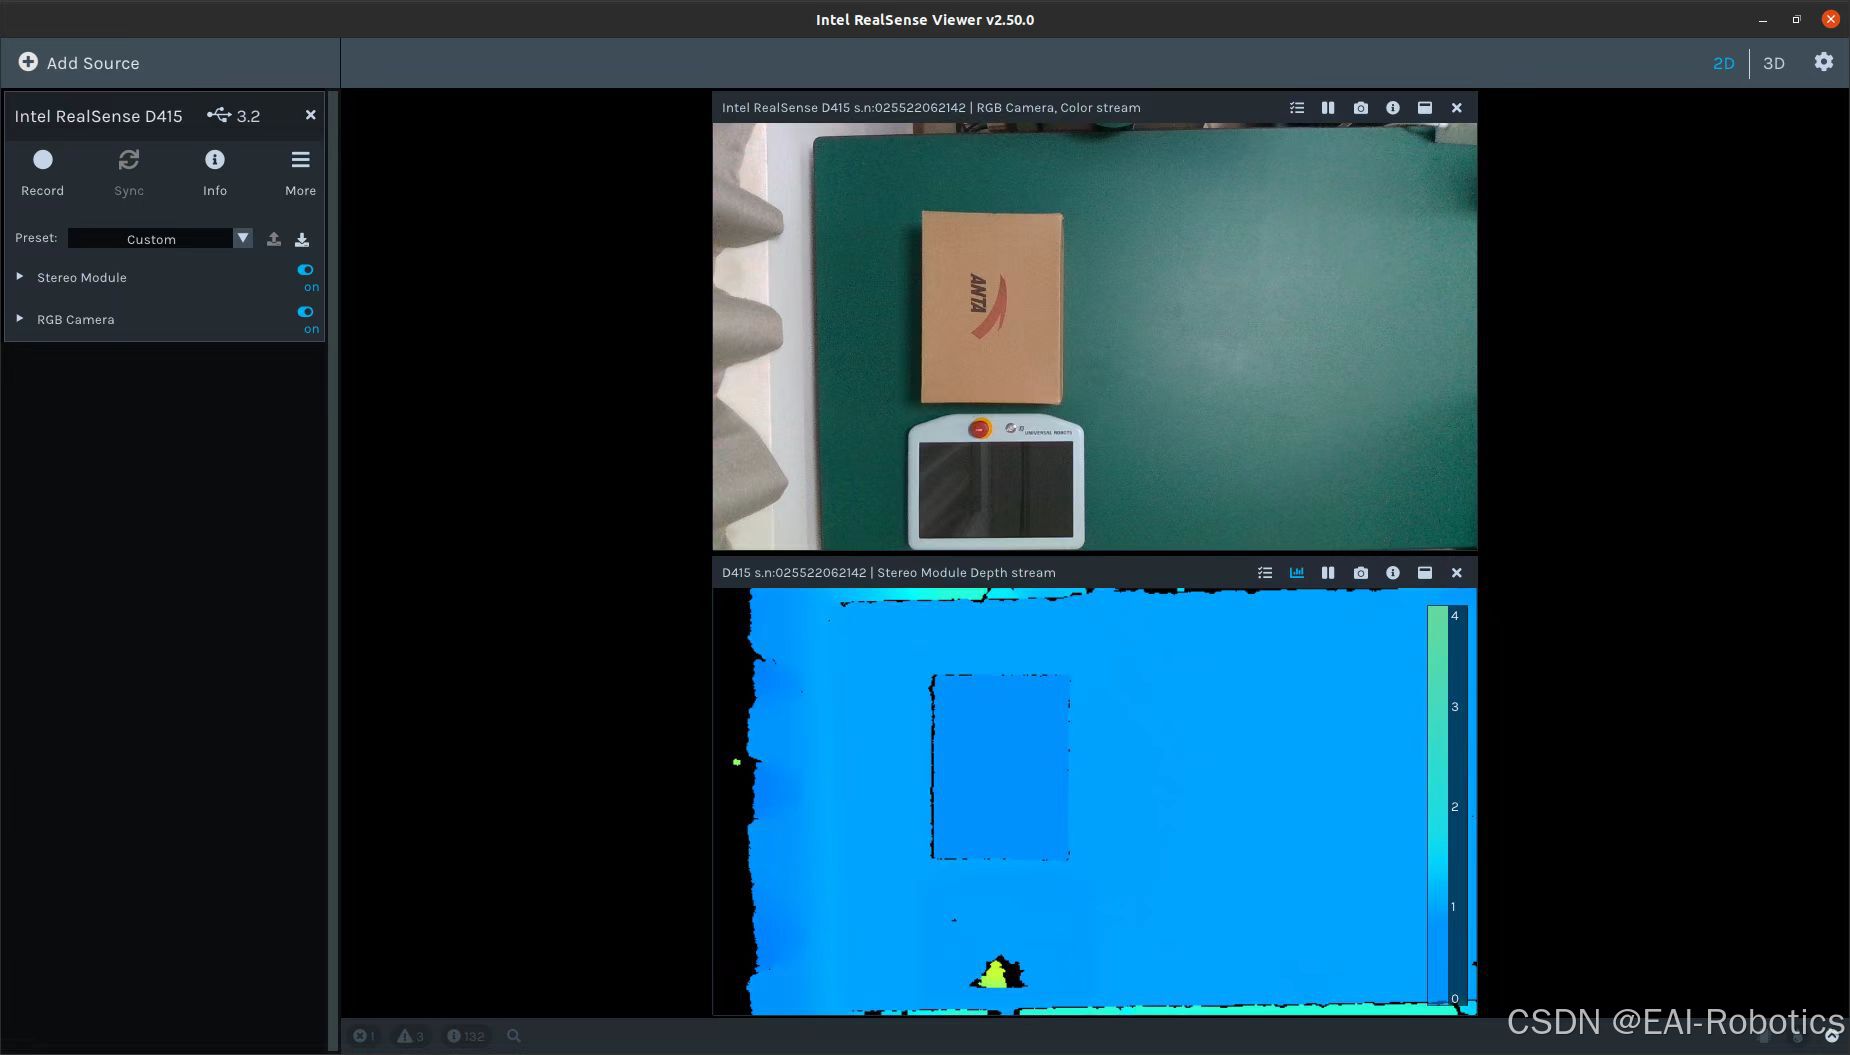Show Color stream info overlay

1392,107
